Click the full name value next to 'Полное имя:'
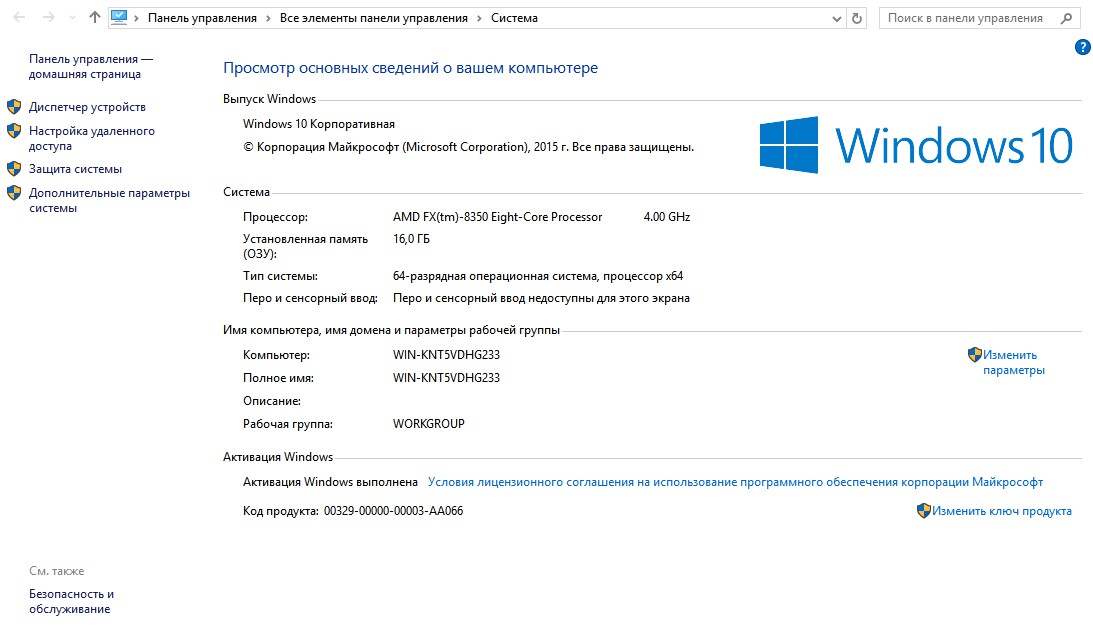The height and width of the screenshot is (636, 1093). pos(446,377)
